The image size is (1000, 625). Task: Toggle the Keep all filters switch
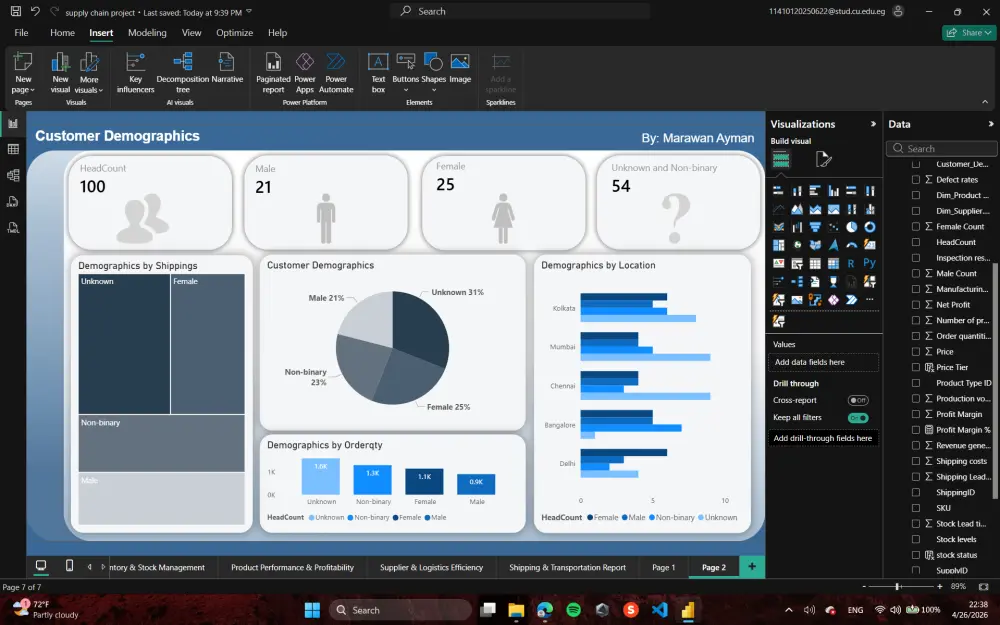click(x=858, y=418)
